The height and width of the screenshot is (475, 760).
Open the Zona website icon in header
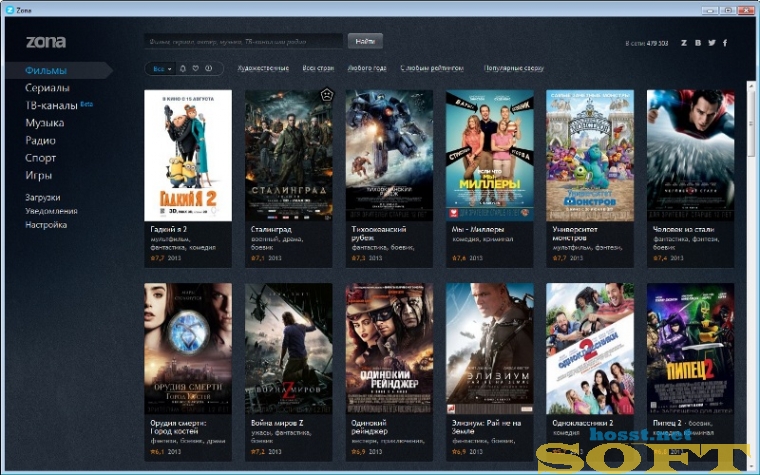tap(683, 43)
